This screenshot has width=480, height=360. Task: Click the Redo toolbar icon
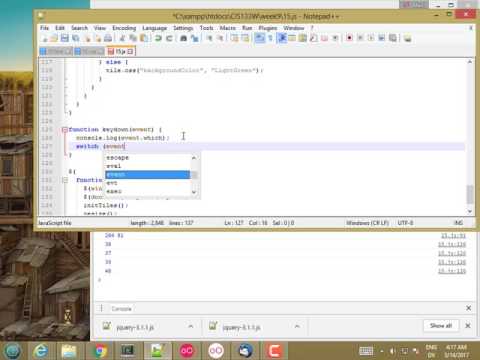point(169,38)
